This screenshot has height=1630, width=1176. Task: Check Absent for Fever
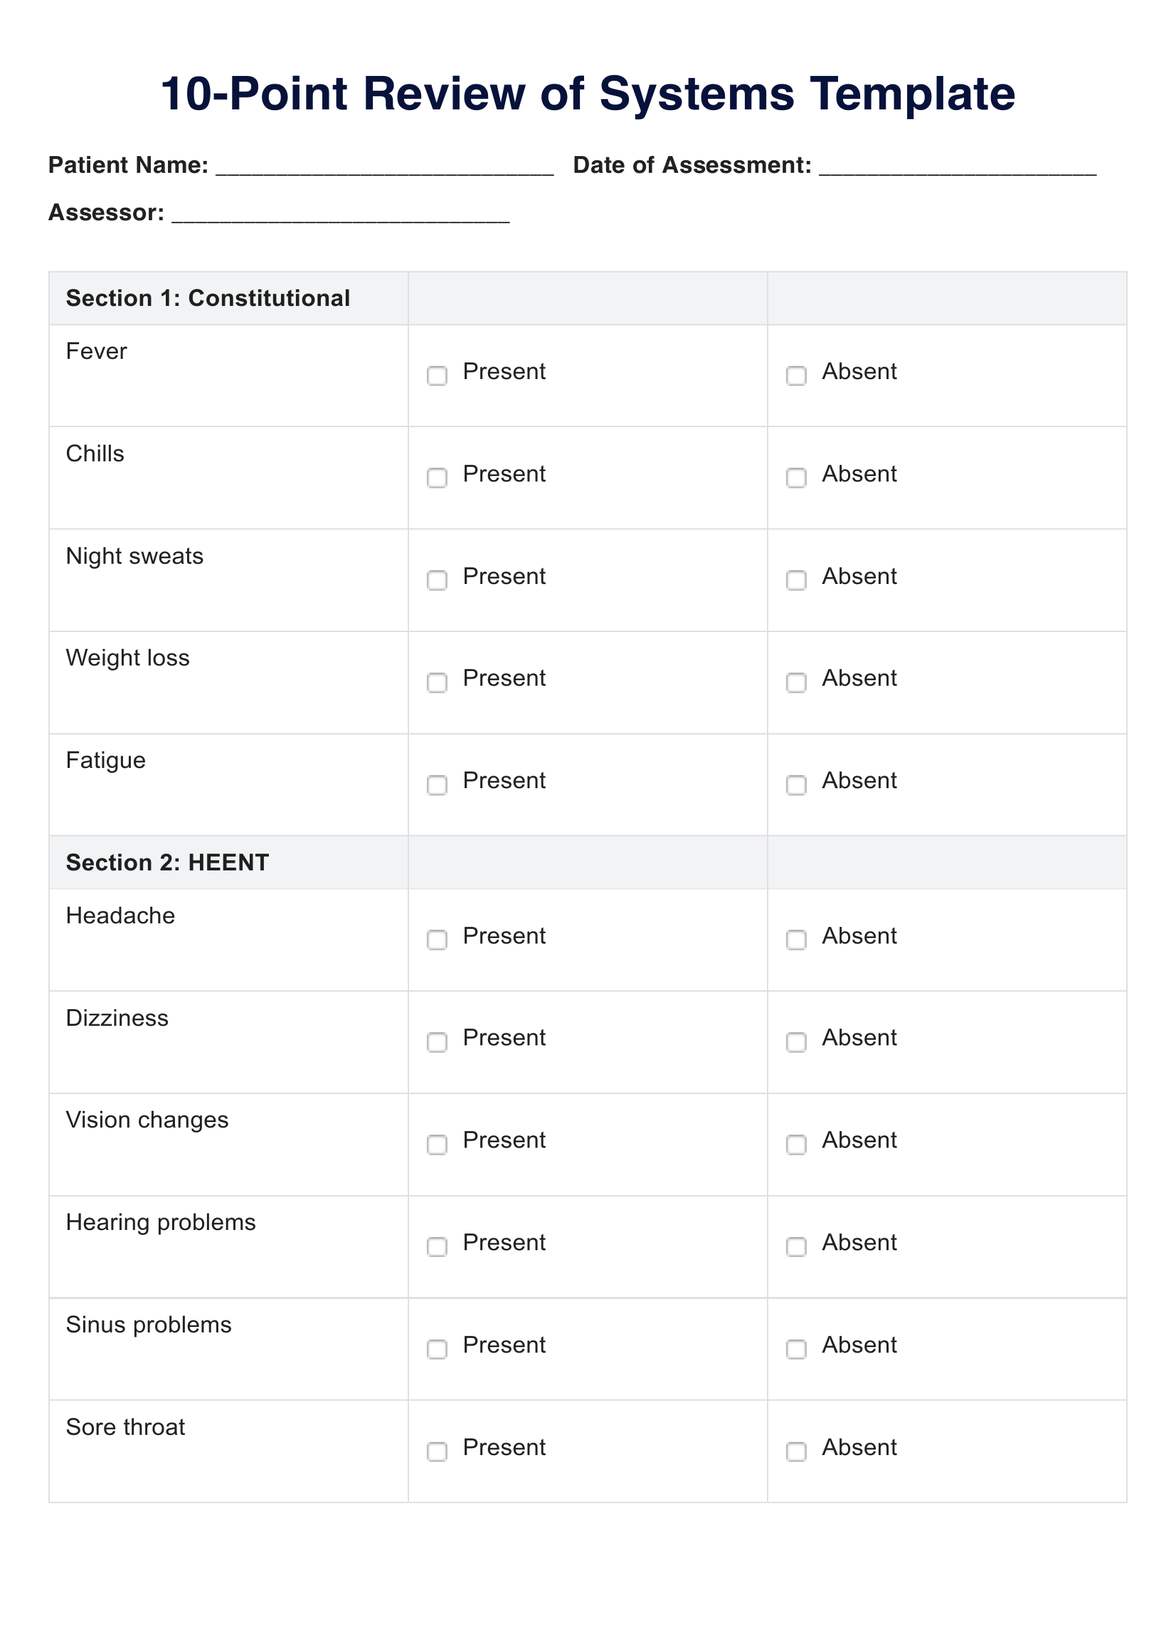coord(796,376)
